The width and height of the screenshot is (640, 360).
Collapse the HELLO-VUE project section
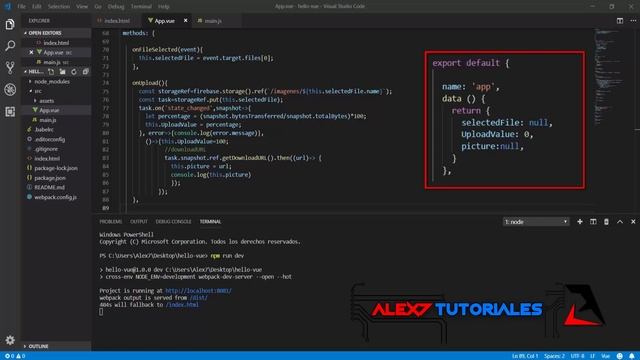(x=33, y=72)
